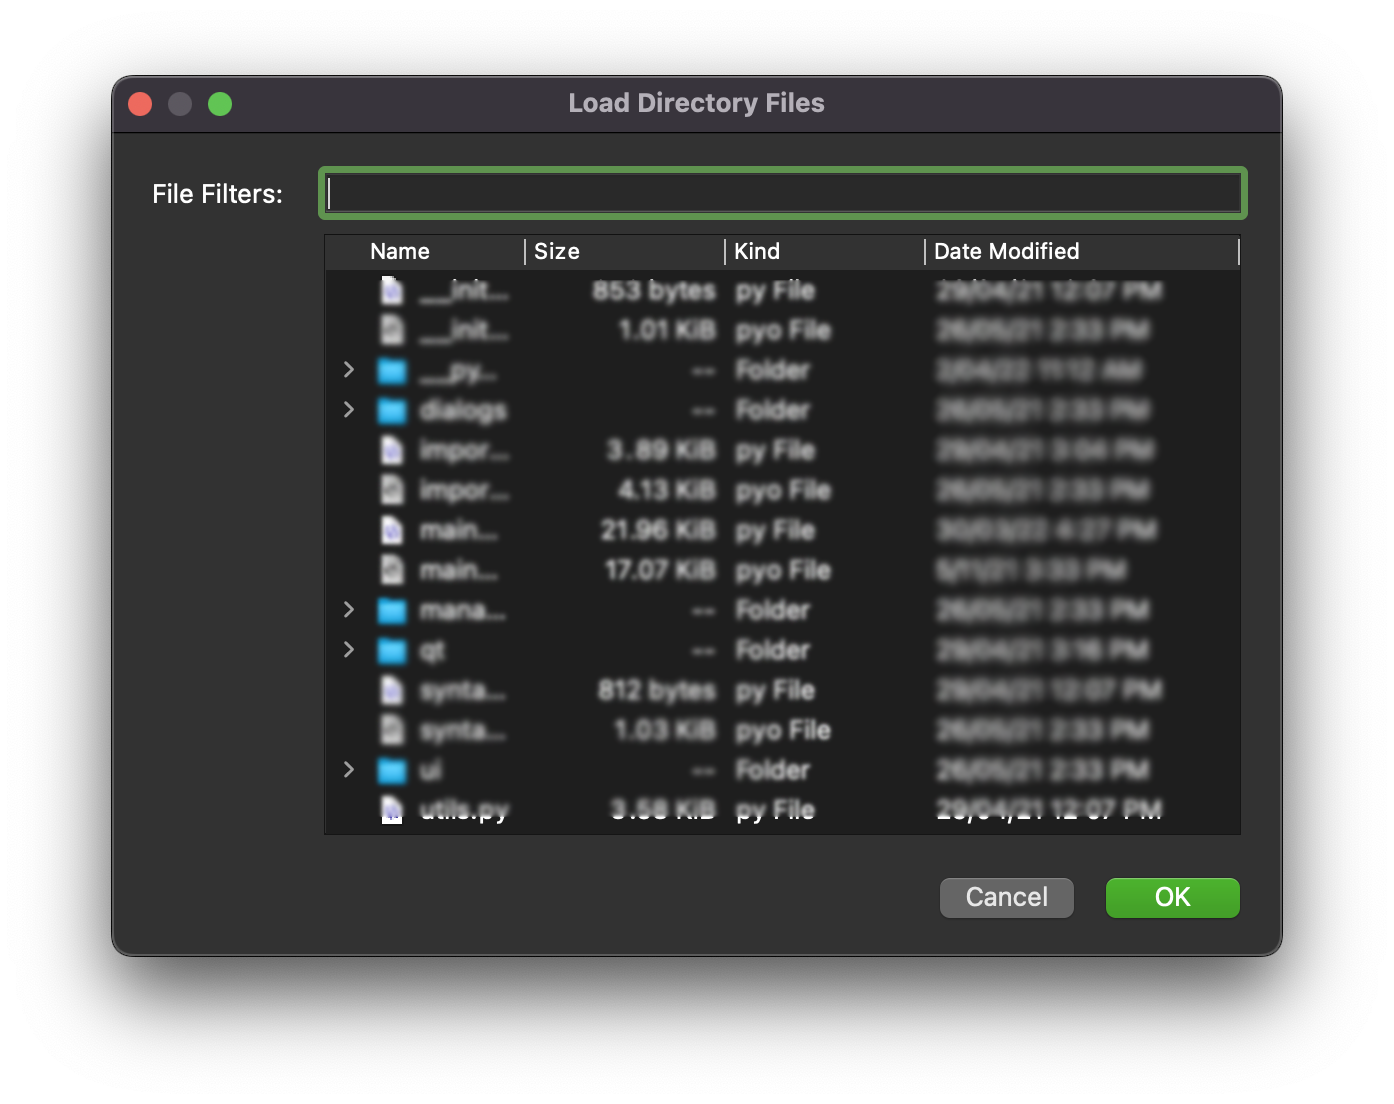The height and width of the screenshot is (1104, 1394).
Task: Click the file icon of the 17.07 KiB main... pyo file
Action: pos(392,570)
